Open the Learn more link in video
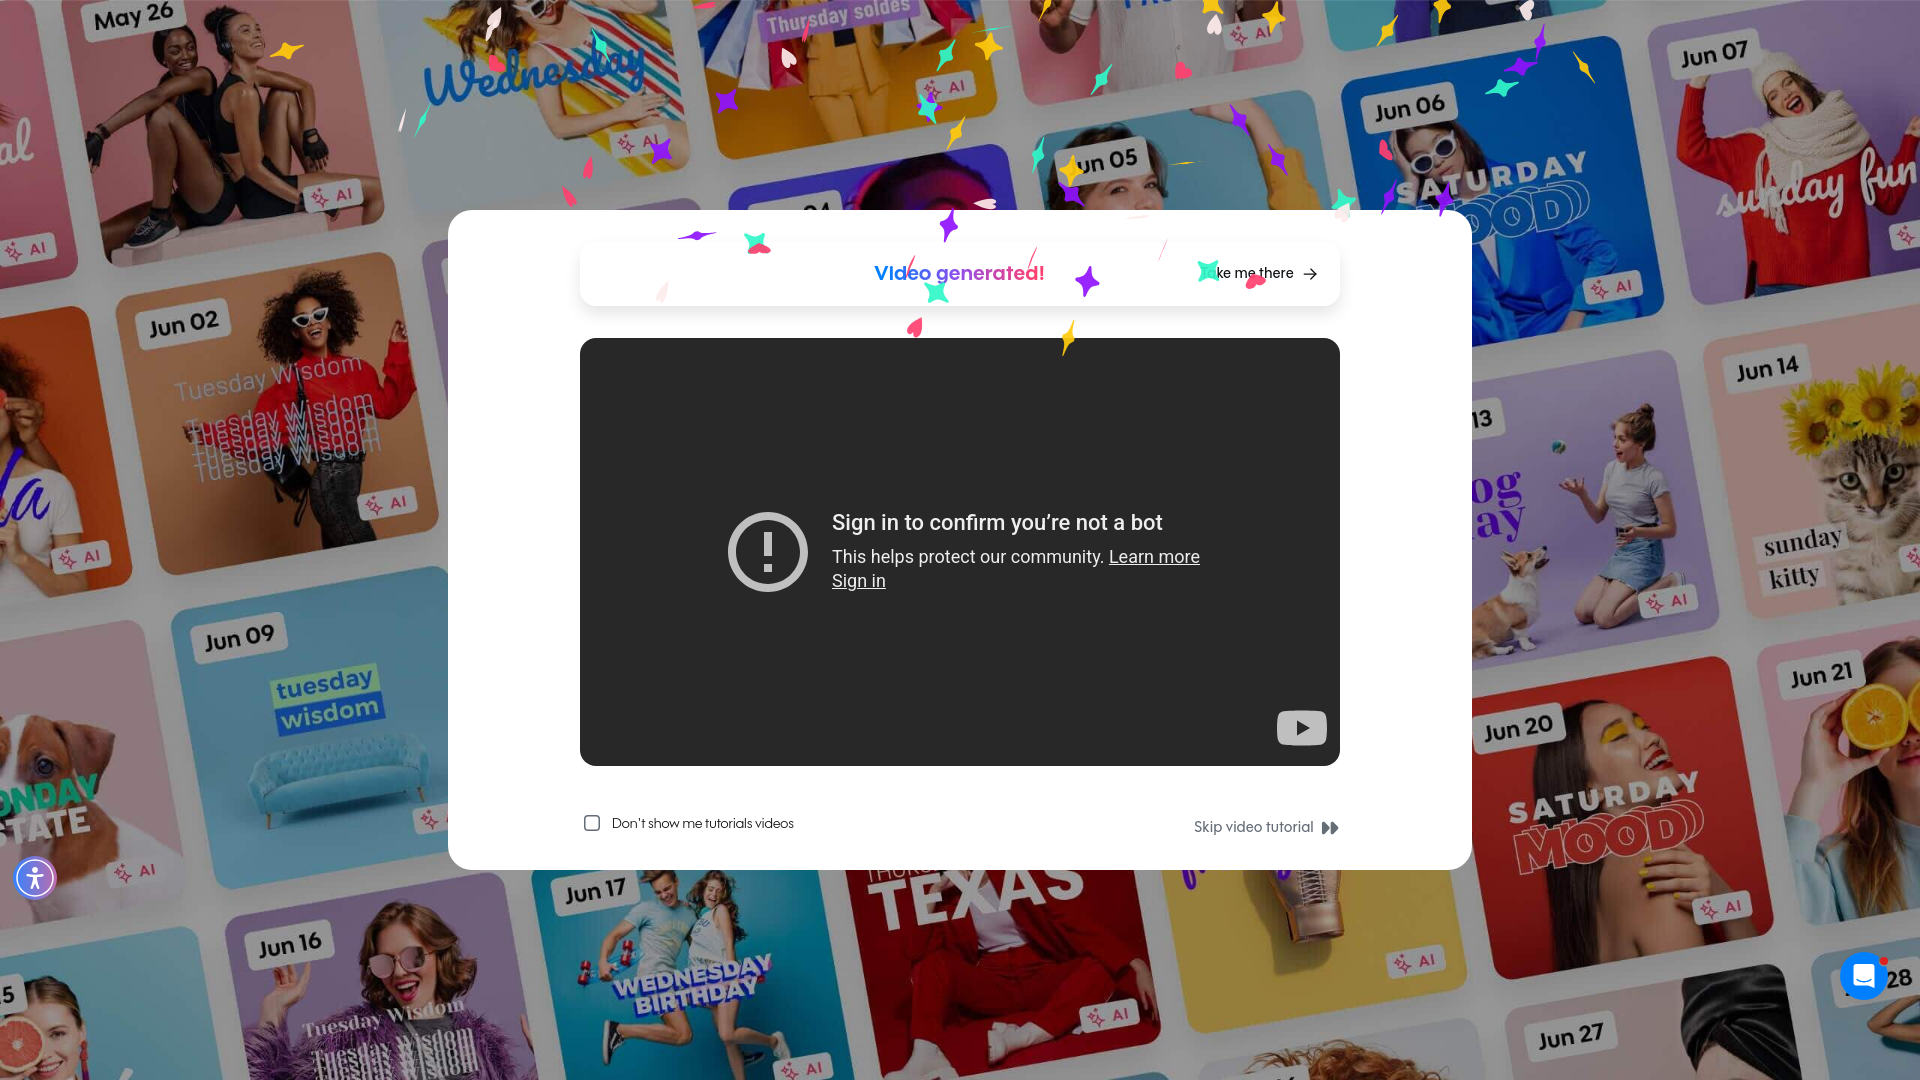This screenshot has width=1920, height=1080. [1154, 557]
